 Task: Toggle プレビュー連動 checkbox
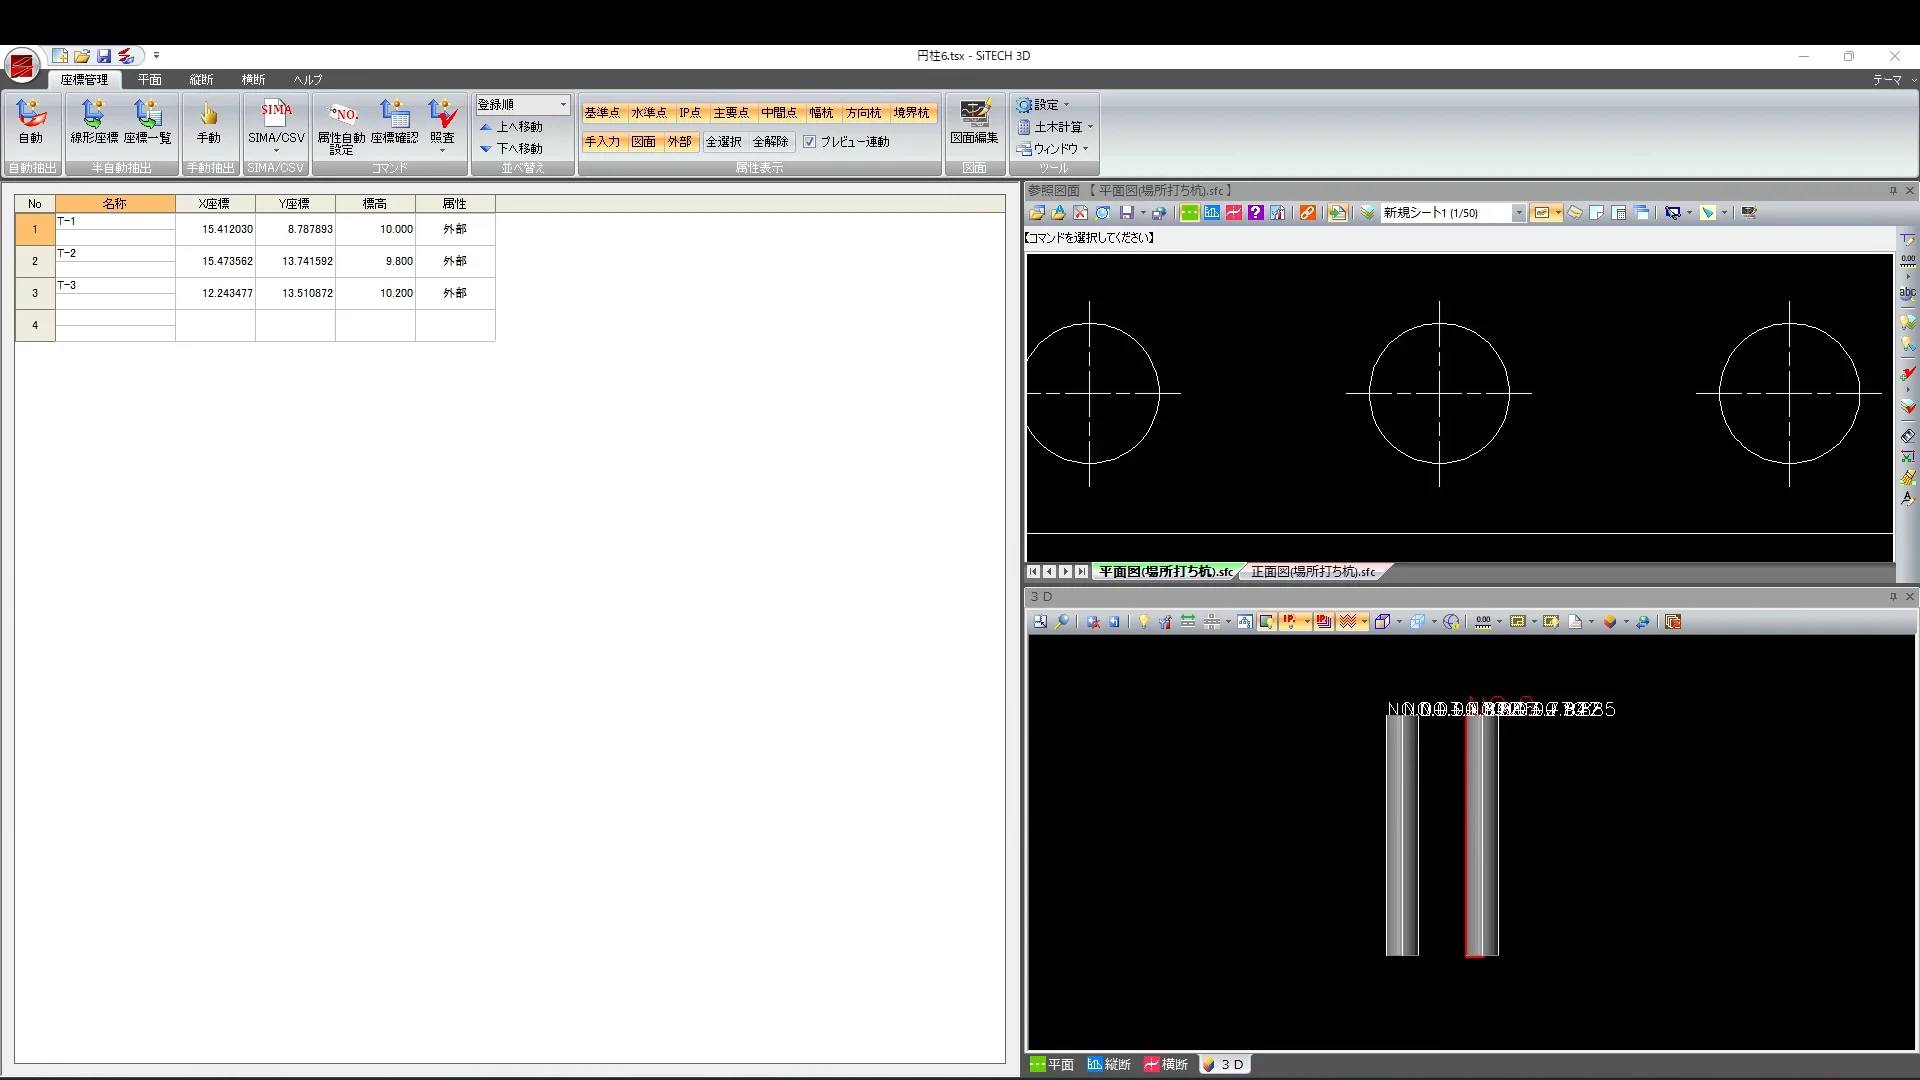(x=810, y=142)
